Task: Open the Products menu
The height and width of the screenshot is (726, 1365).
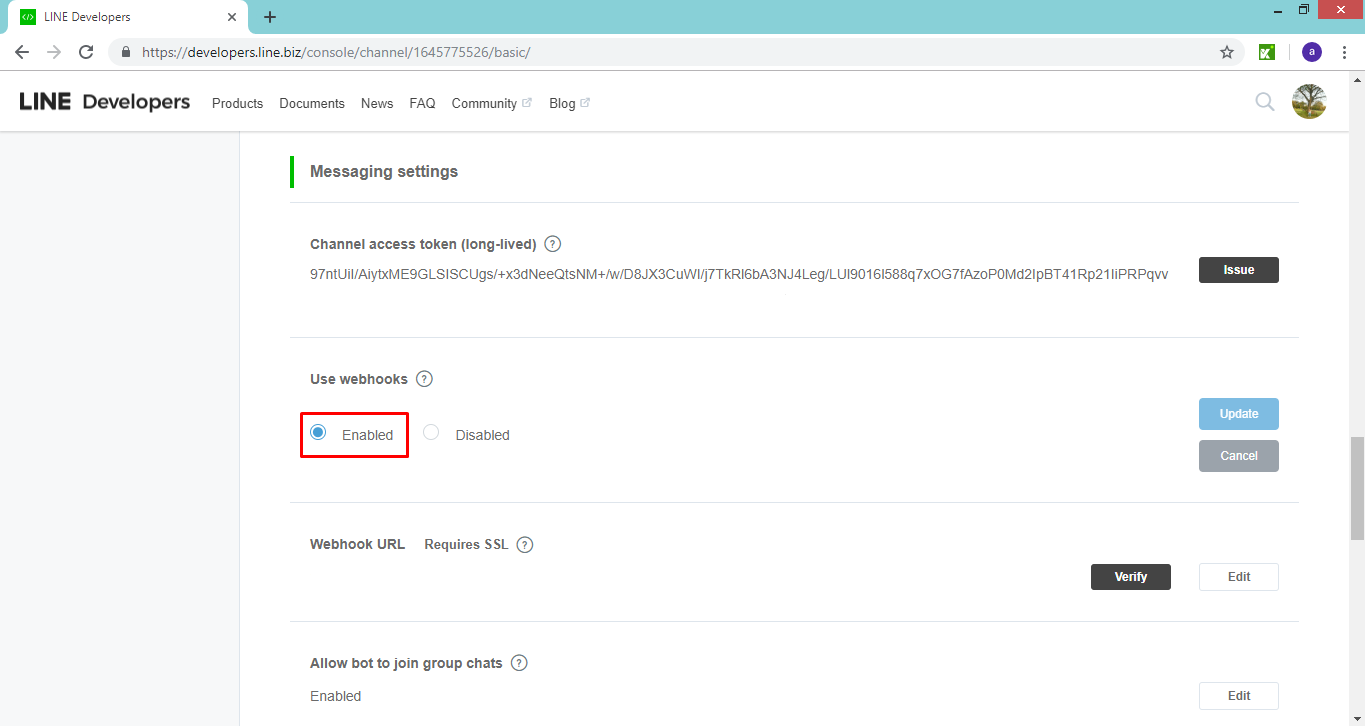Action: (x=237, y=103)
